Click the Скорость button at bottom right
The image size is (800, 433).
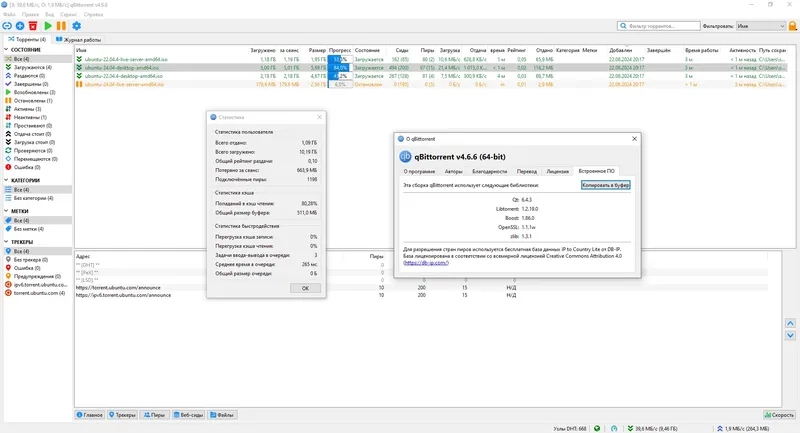point(779,415)
